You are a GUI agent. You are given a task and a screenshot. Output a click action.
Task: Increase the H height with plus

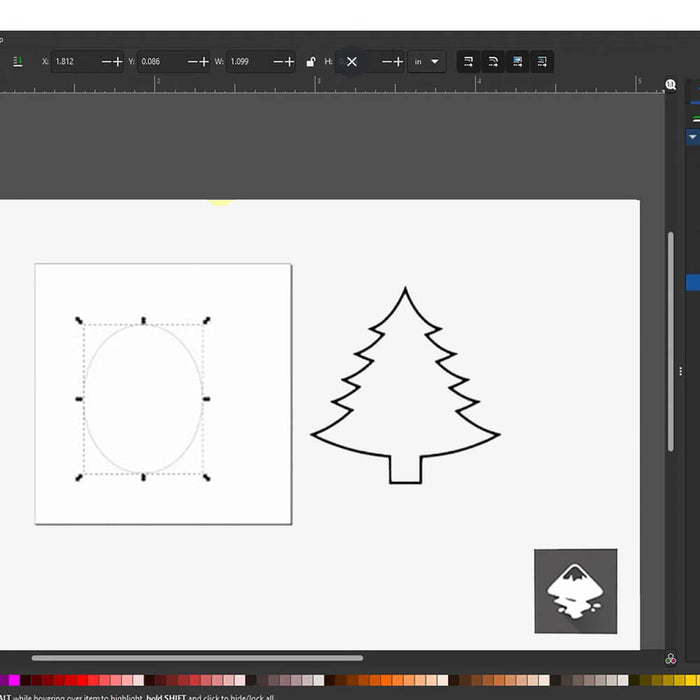[399, 62]
